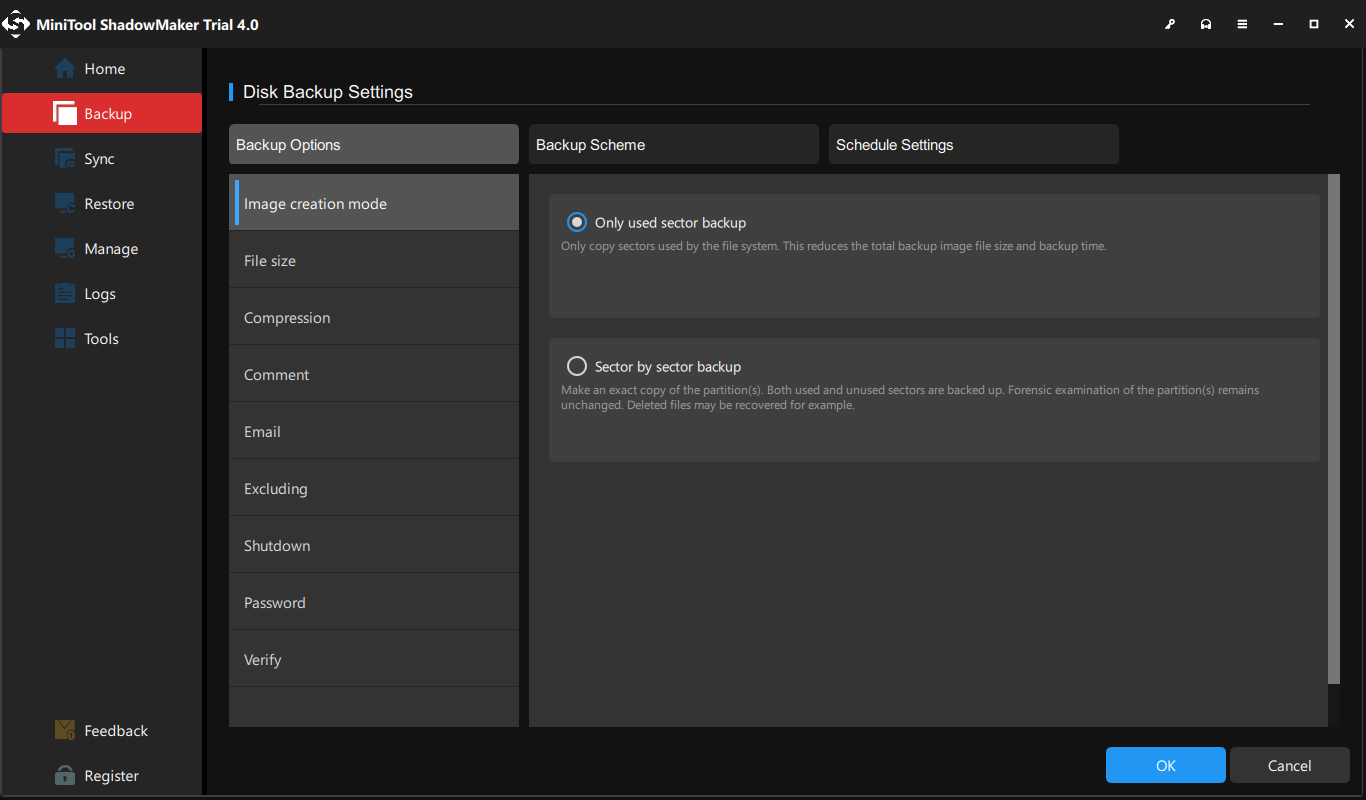
Task: Click the key icon in title bar
Action: coord(1170,25)
